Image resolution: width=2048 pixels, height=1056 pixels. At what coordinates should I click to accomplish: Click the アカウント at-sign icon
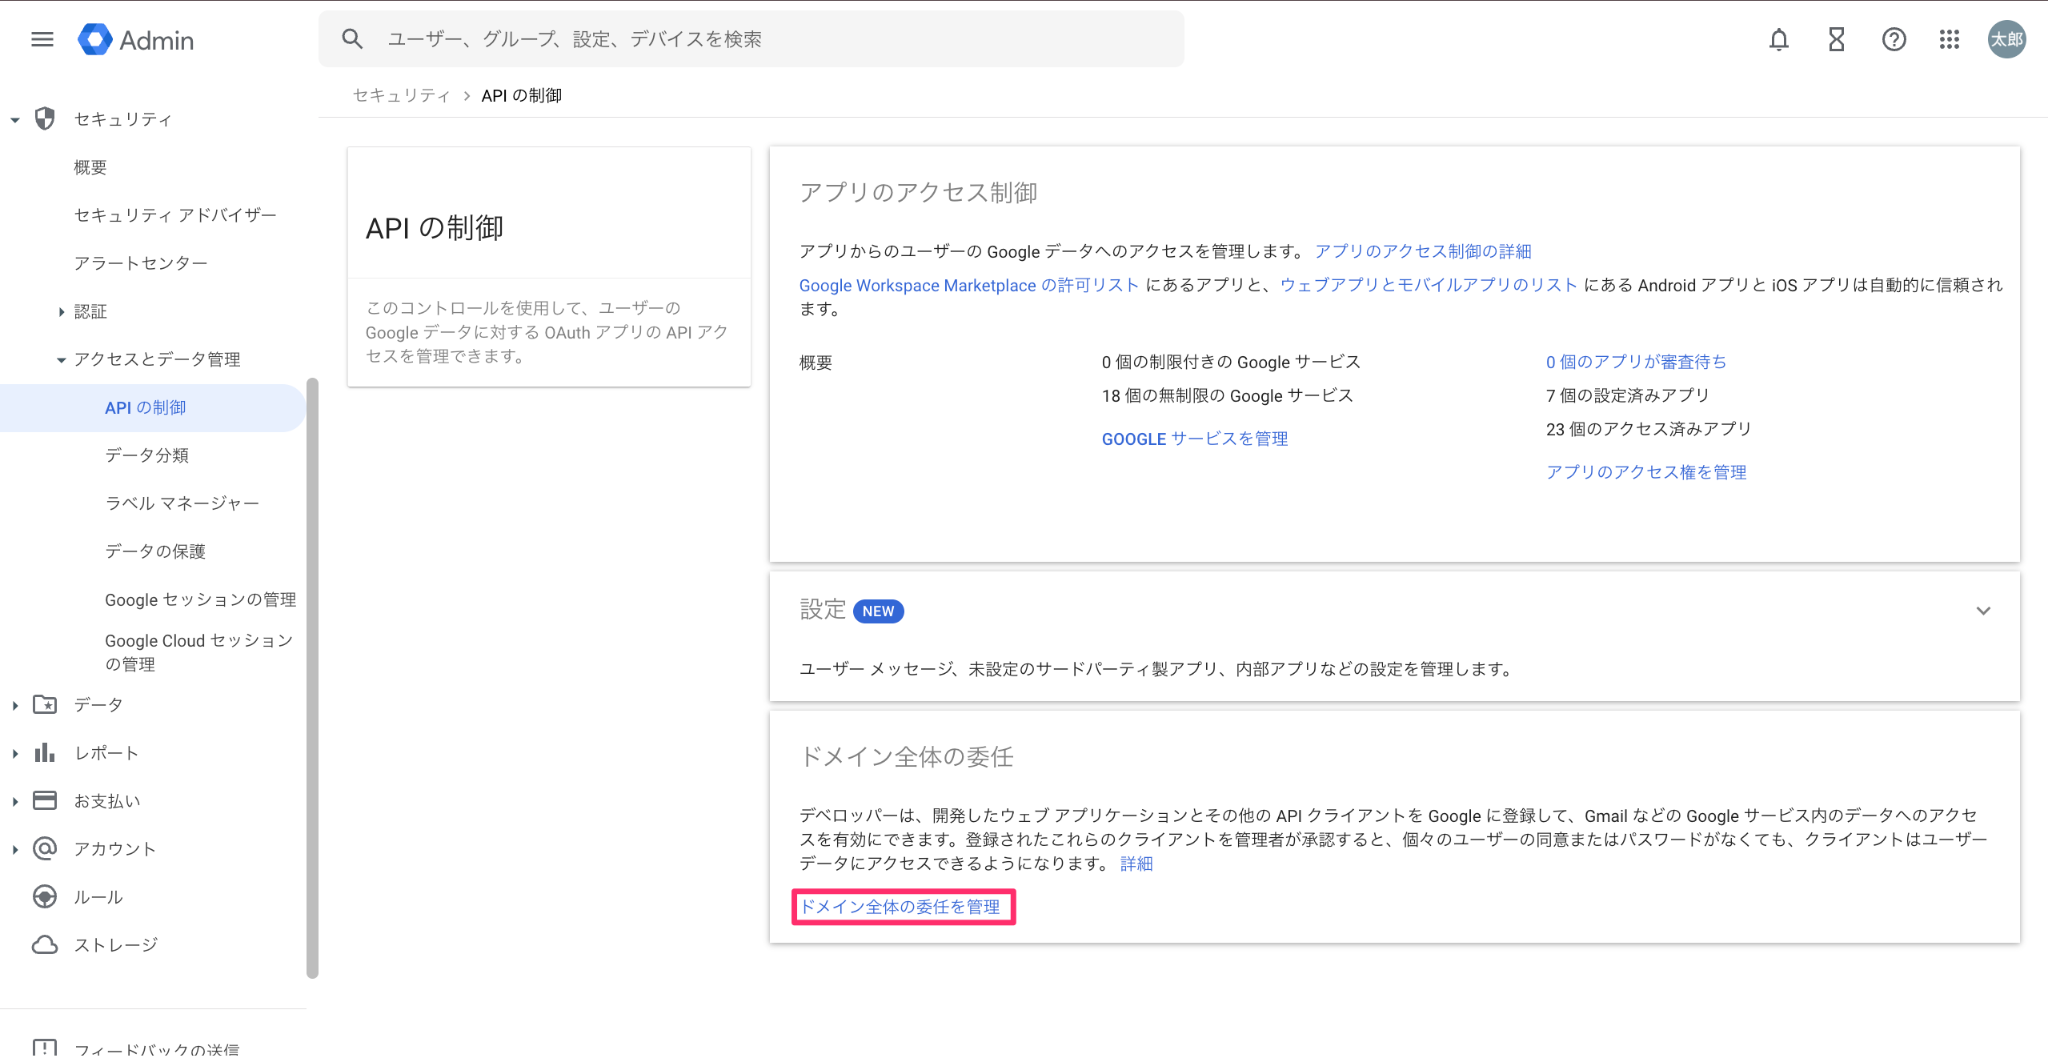coord(45,849)
